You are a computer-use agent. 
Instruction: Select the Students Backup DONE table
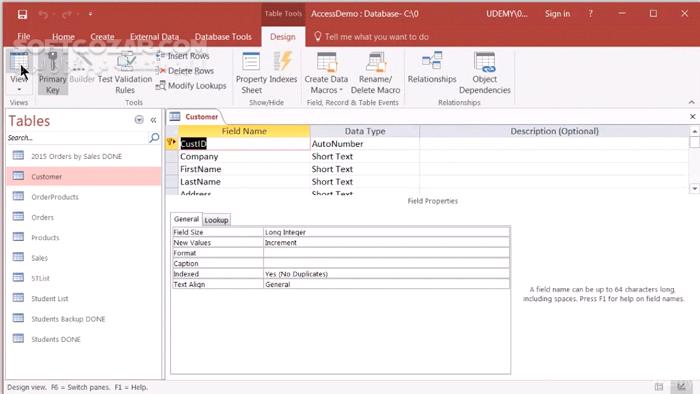(84, 319)
